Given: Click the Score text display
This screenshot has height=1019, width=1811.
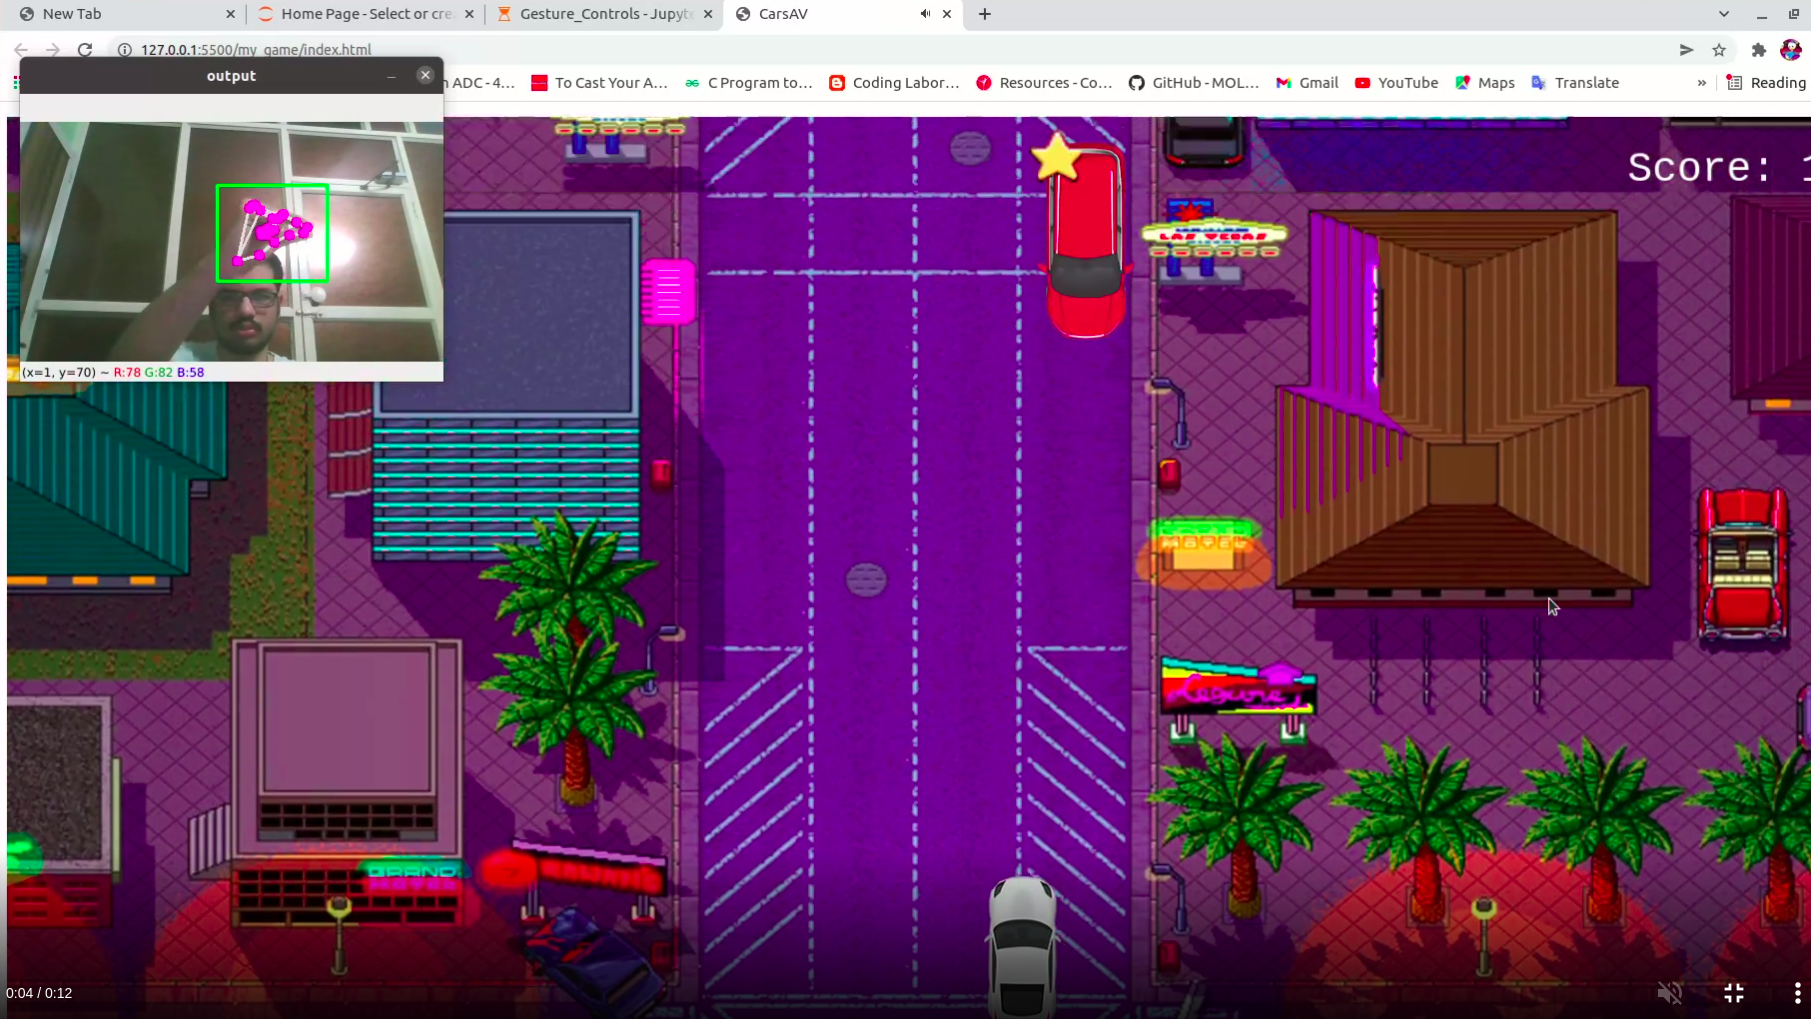Looking at the screenshot, I should pyautogui.click(x=1718, y=167).
